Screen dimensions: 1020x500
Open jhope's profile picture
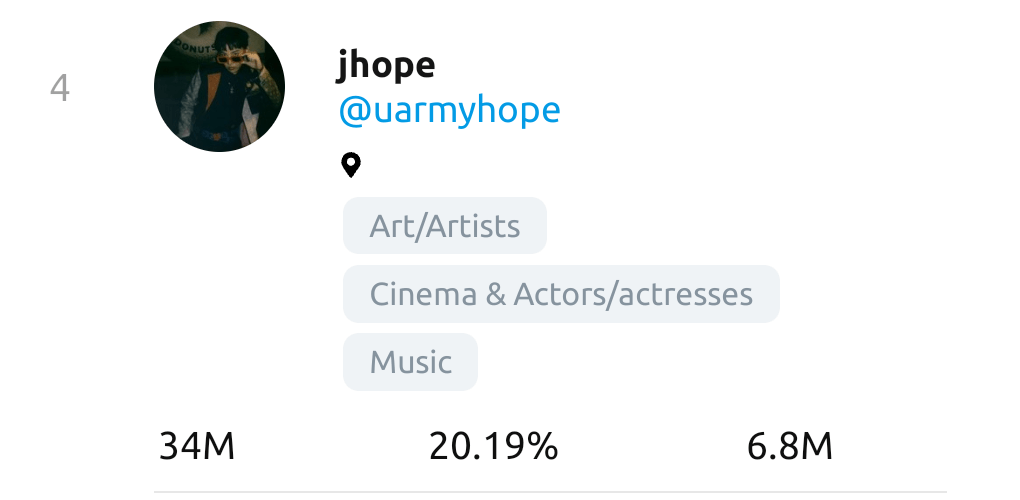click(219, 87)
